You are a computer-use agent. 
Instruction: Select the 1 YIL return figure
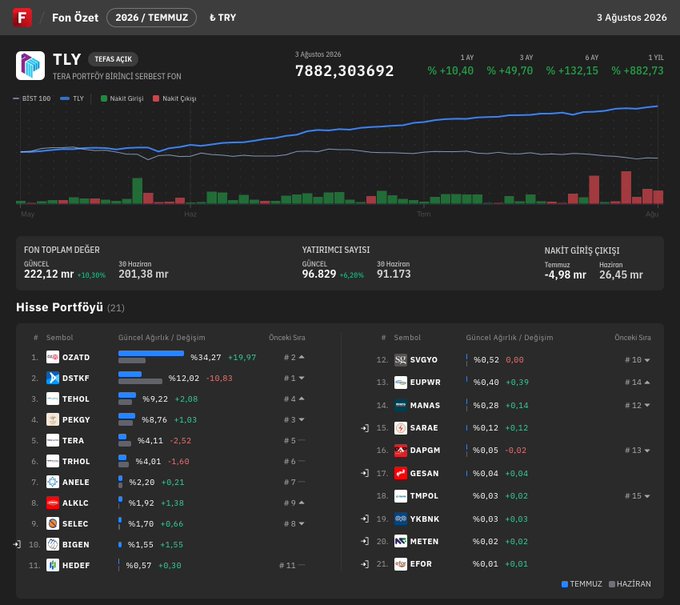coord(637,71)
